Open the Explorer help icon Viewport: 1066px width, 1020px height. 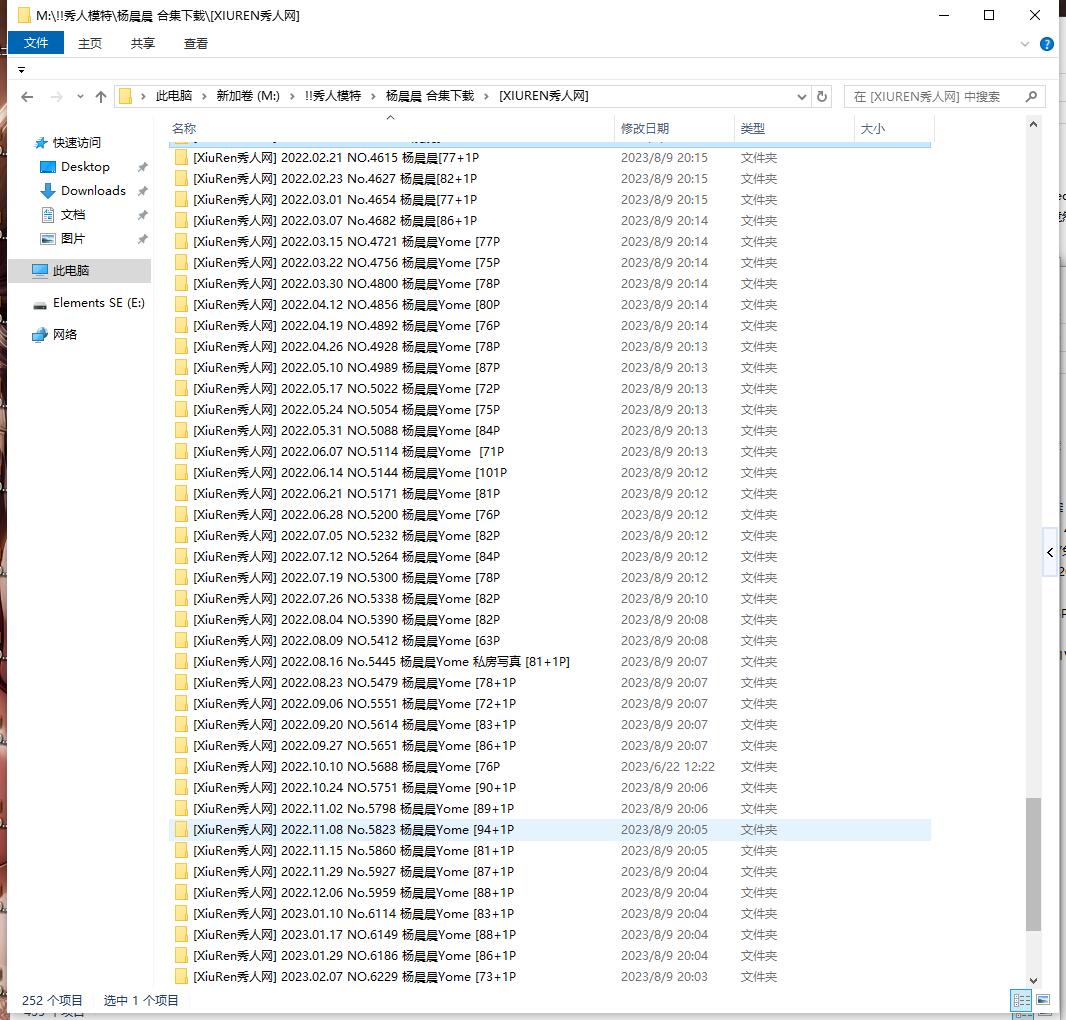[1047, 44]
